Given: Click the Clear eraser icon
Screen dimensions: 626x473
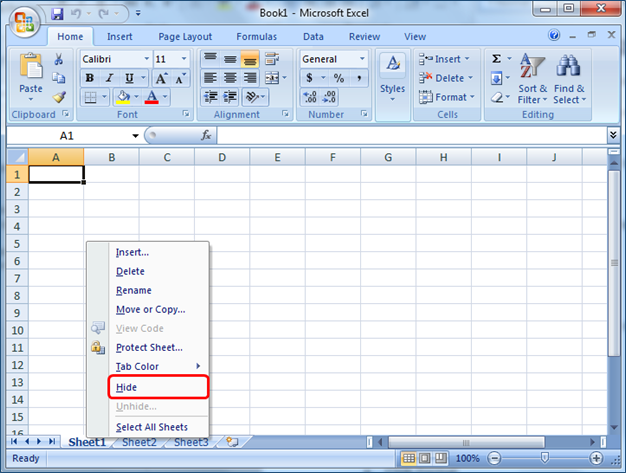Looking at the screenshot, I should click(497, 97).
